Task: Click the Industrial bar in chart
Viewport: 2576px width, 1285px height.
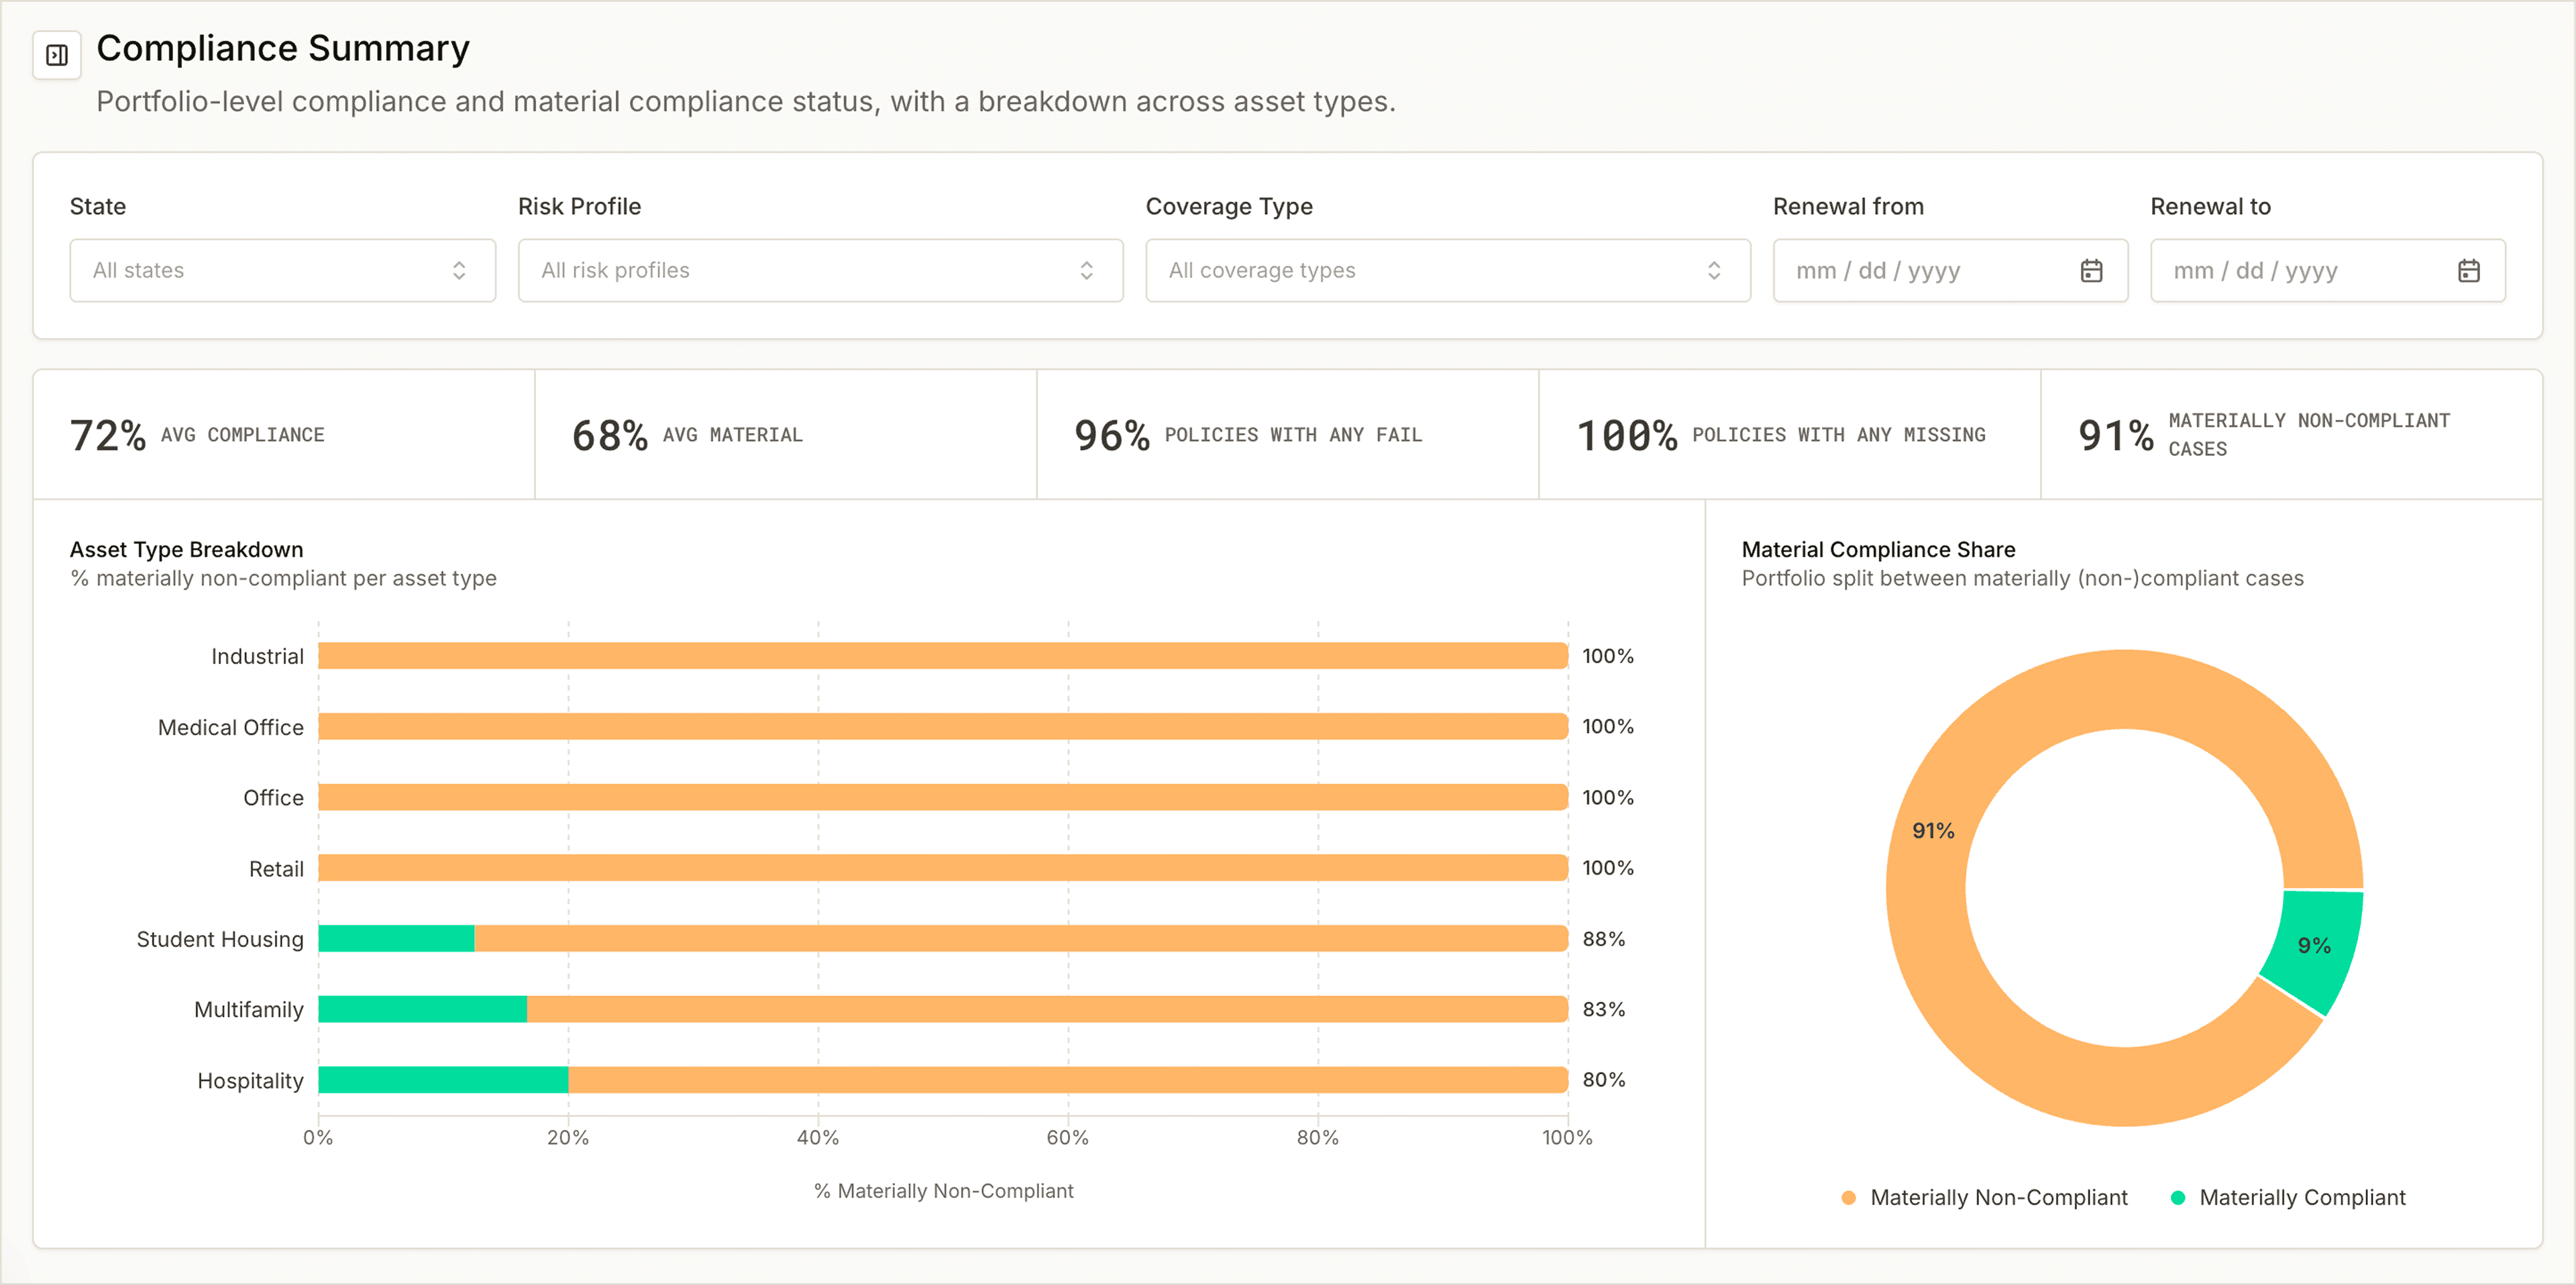Action: coord(943,656)
